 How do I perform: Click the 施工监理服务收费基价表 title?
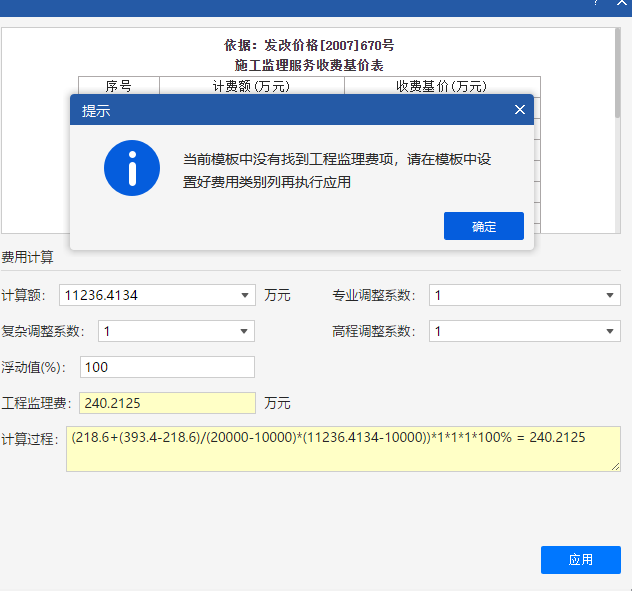coord(309,65)
